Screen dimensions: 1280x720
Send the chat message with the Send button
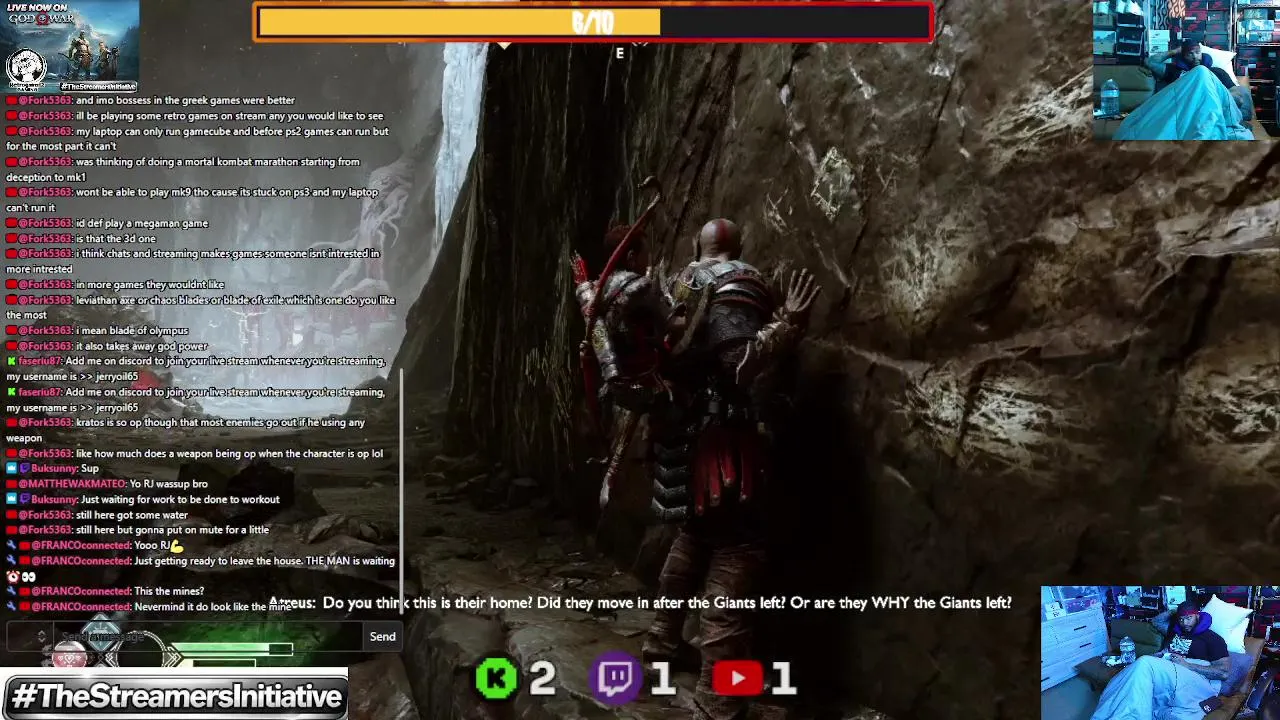point(382,637)
